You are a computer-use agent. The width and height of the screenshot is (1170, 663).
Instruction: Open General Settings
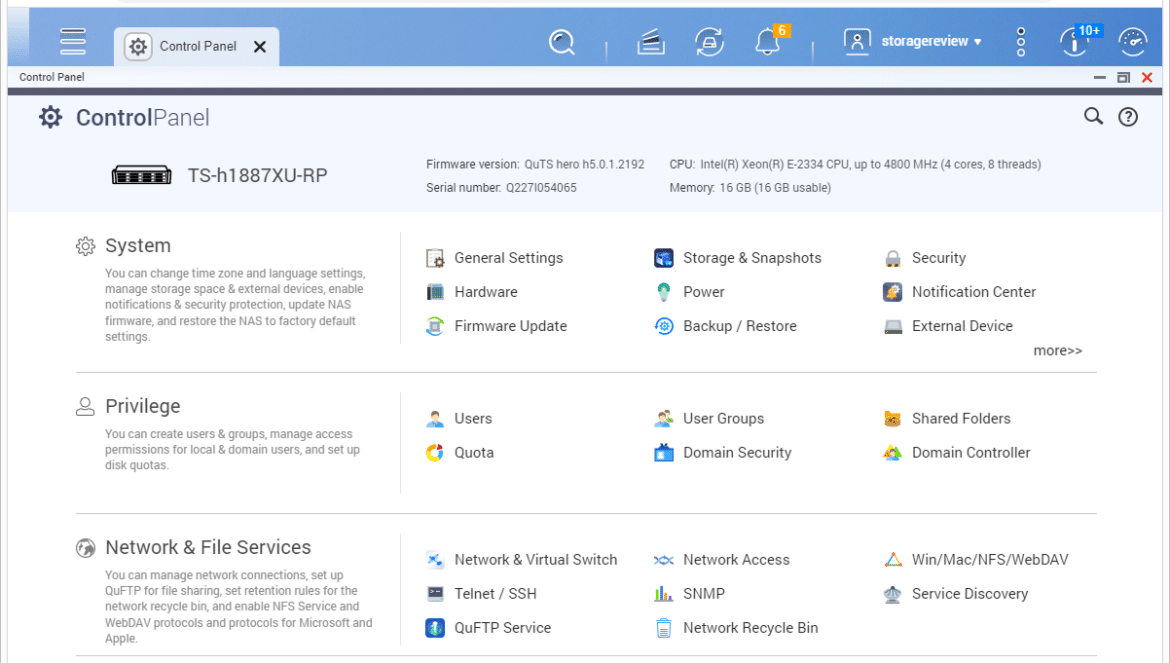[x=509, y=258]
